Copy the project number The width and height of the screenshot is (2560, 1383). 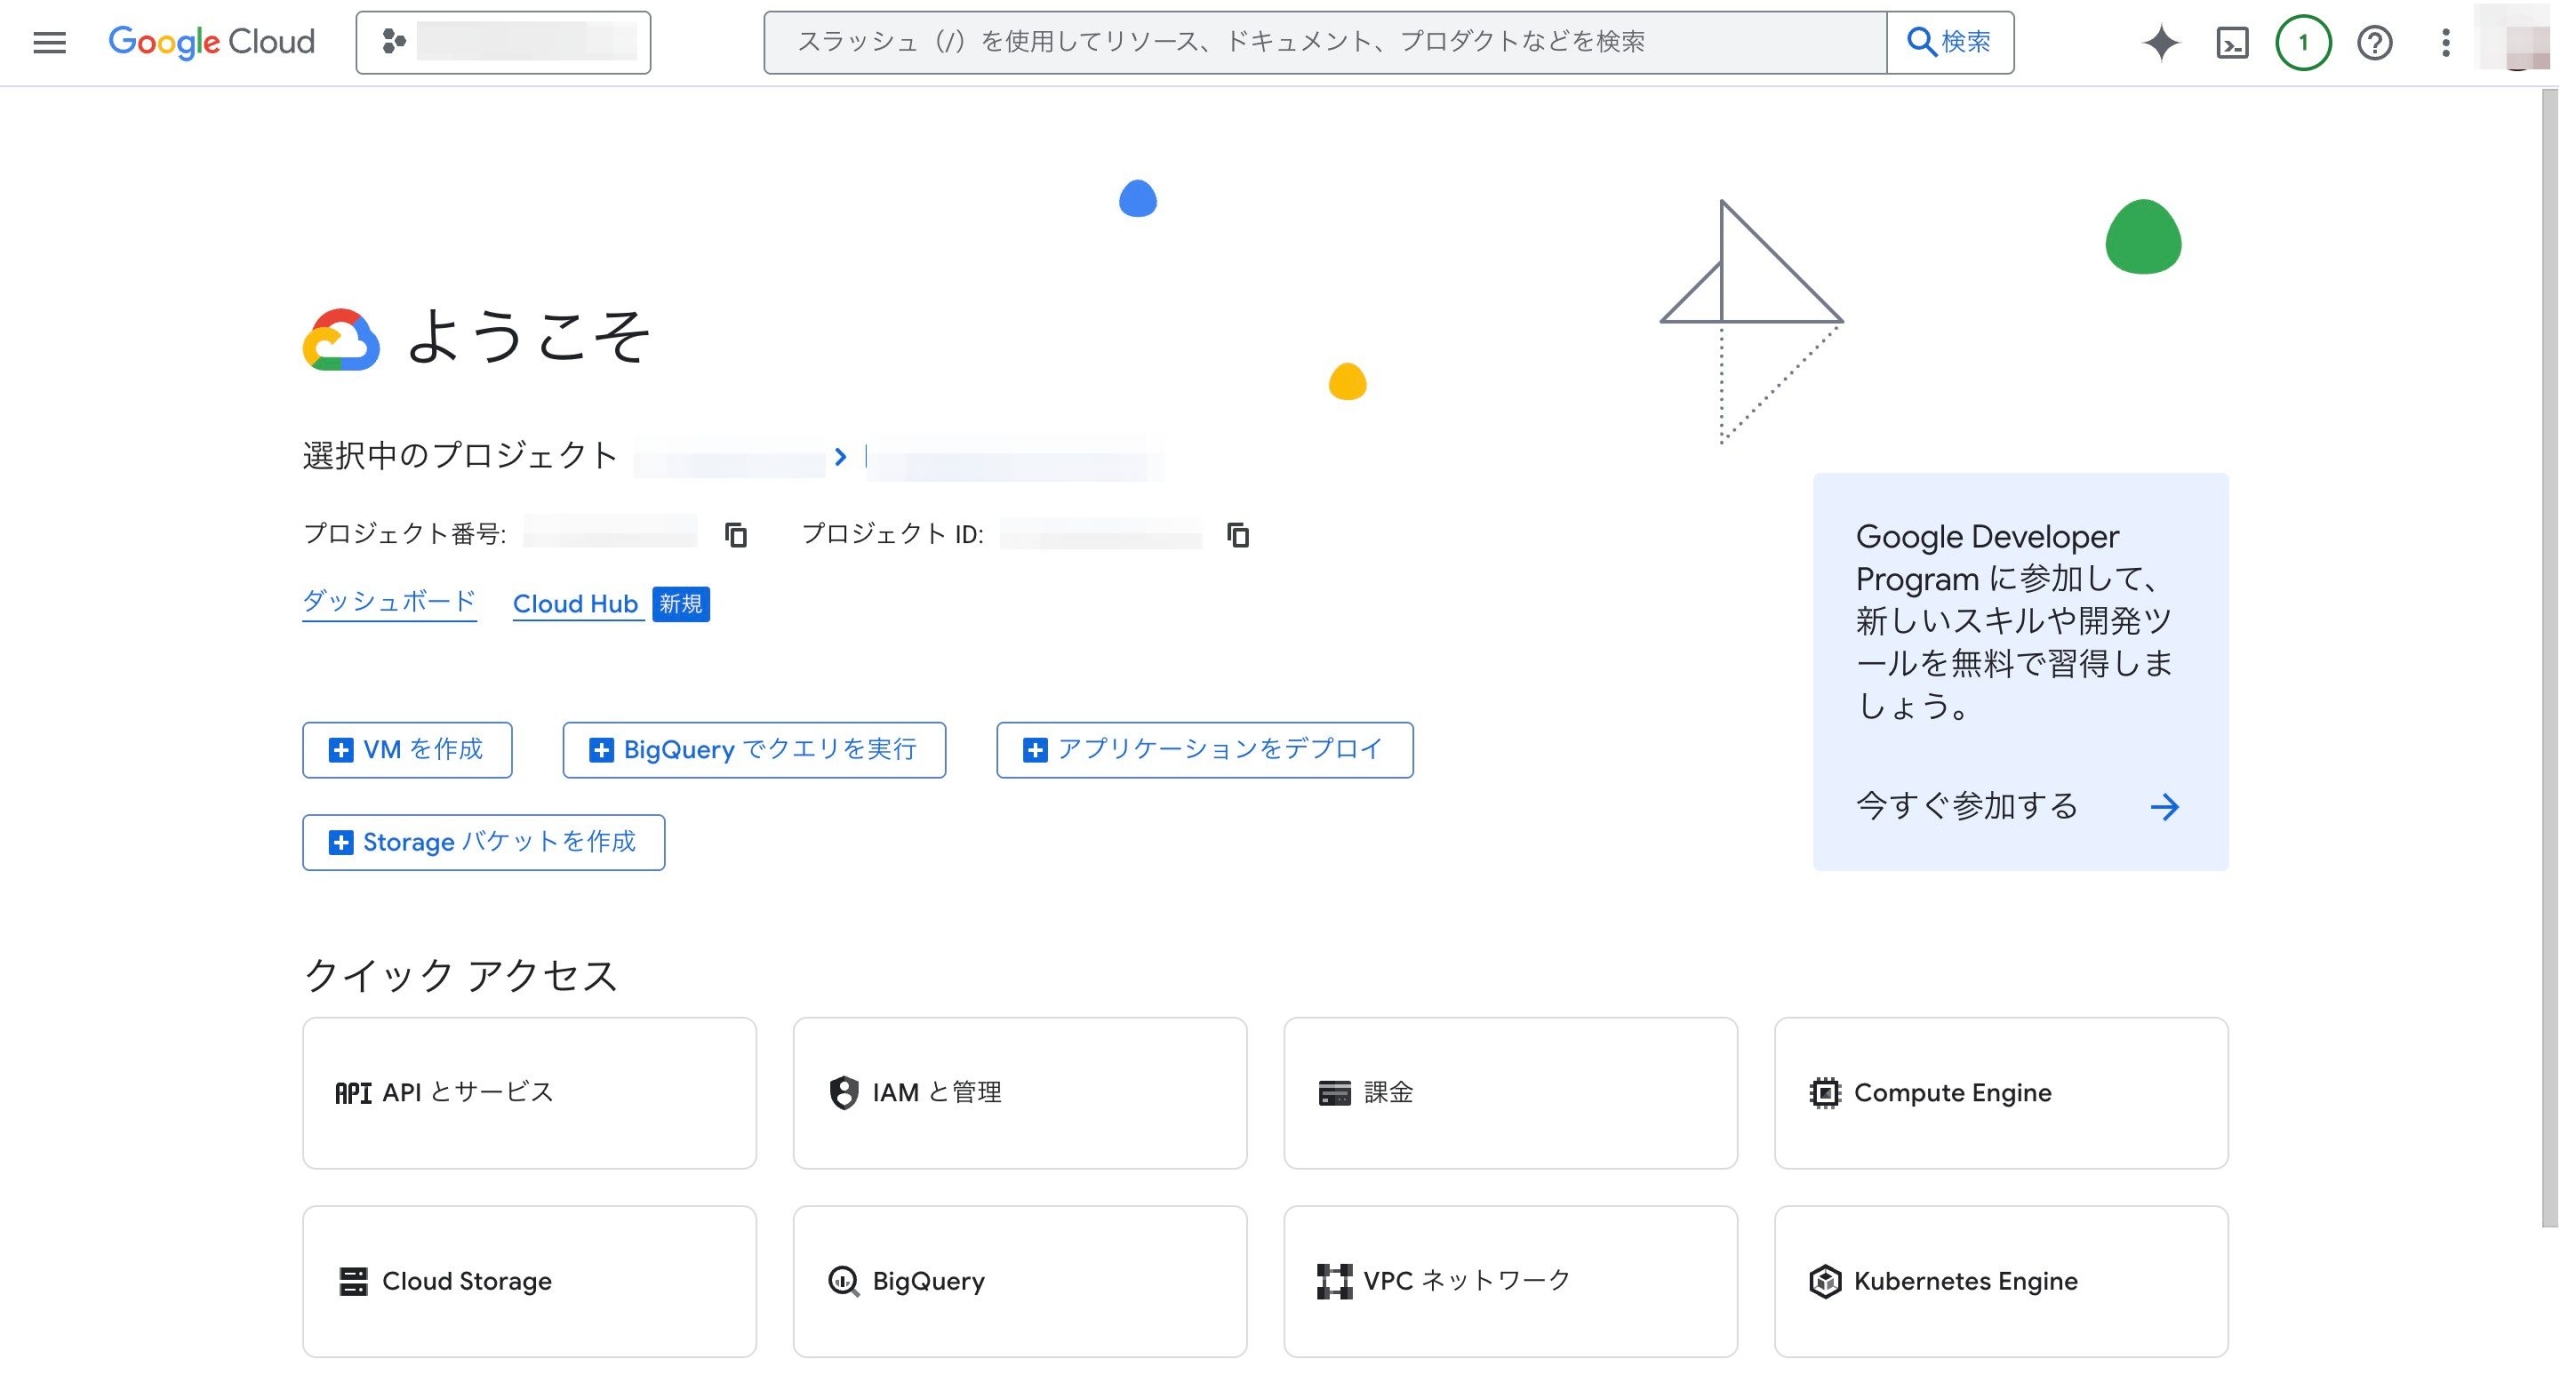(736, 535)
